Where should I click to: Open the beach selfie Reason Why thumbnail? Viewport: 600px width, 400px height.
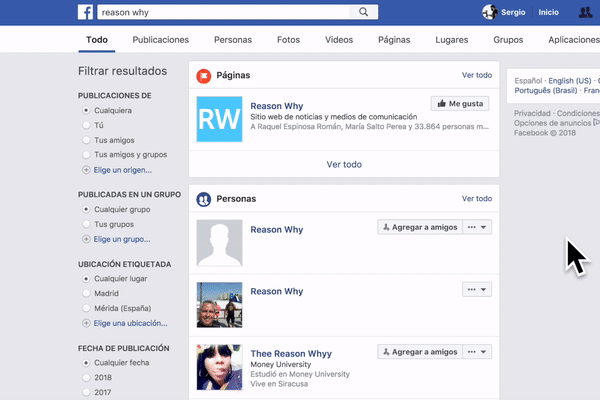pyautogui.click(x=219, y=305)
